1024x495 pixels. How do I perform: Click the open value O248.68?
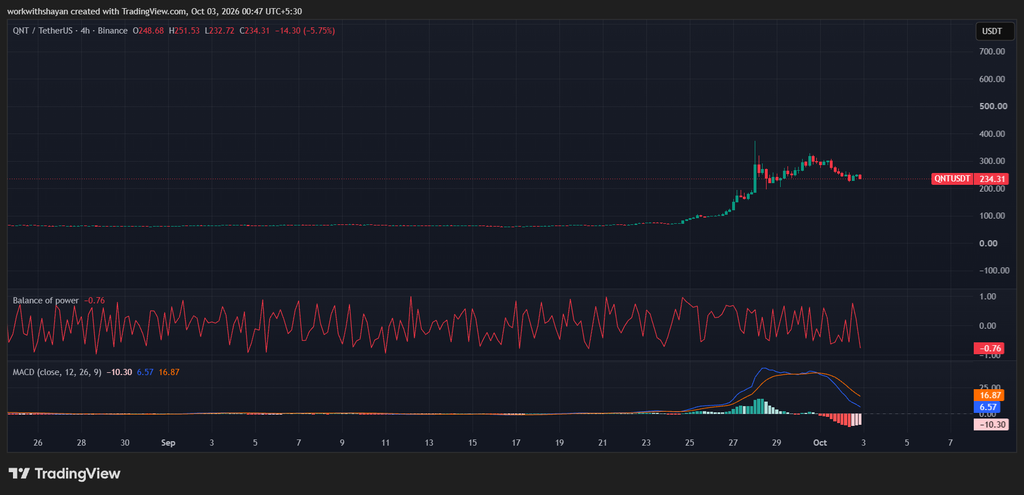point(149,31)
